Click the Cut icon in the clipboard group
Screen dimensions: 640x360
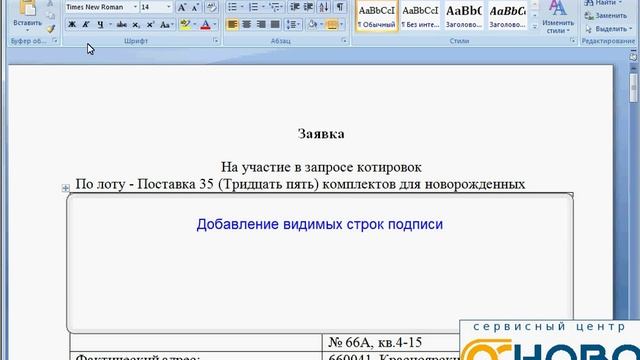pyautogui.click(x=50, y=4)
